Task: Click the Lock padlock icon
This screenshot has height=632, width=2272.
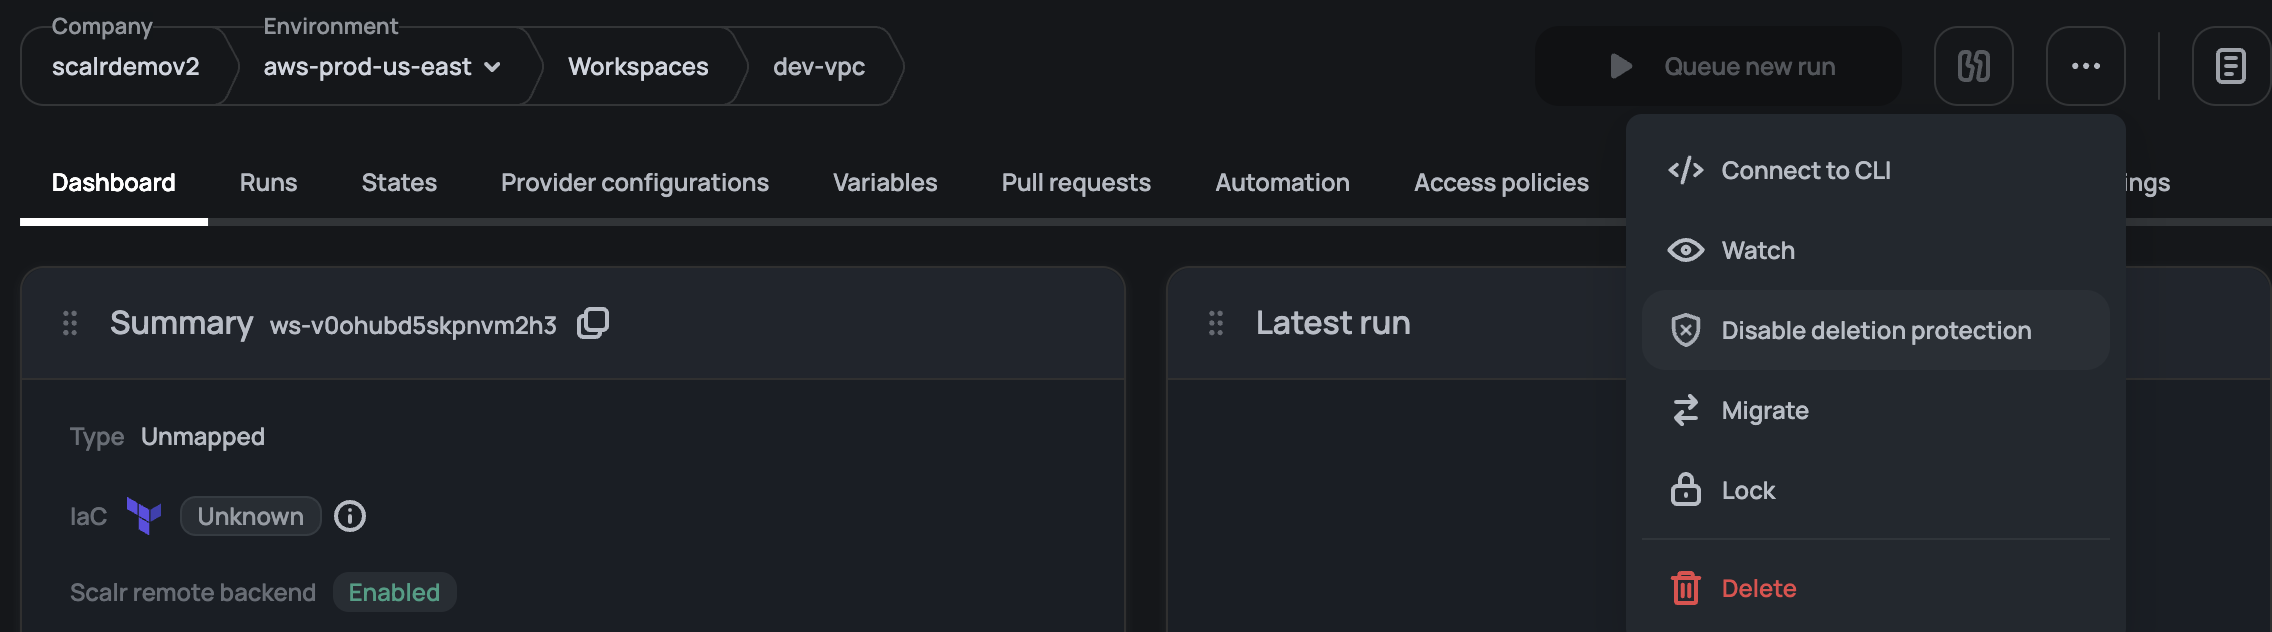Action: [x=1686, y=490]
